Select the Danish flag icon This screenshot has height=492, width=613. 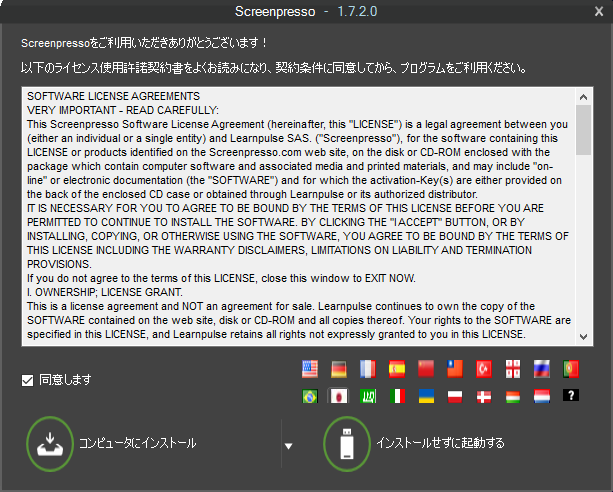click(484, 396)
